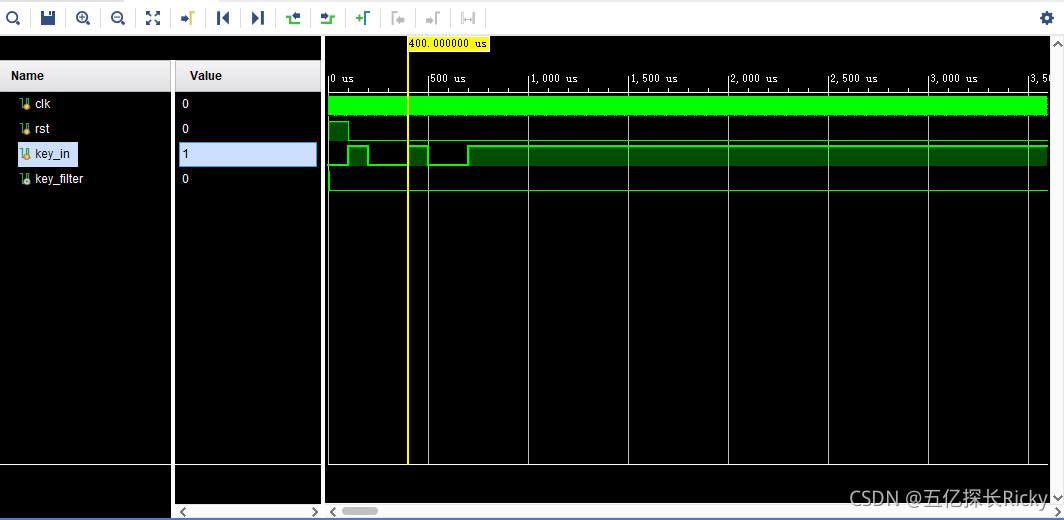Jump to the next transition
This screenshot has height=520, width=1064.
[x=328, y=18]
